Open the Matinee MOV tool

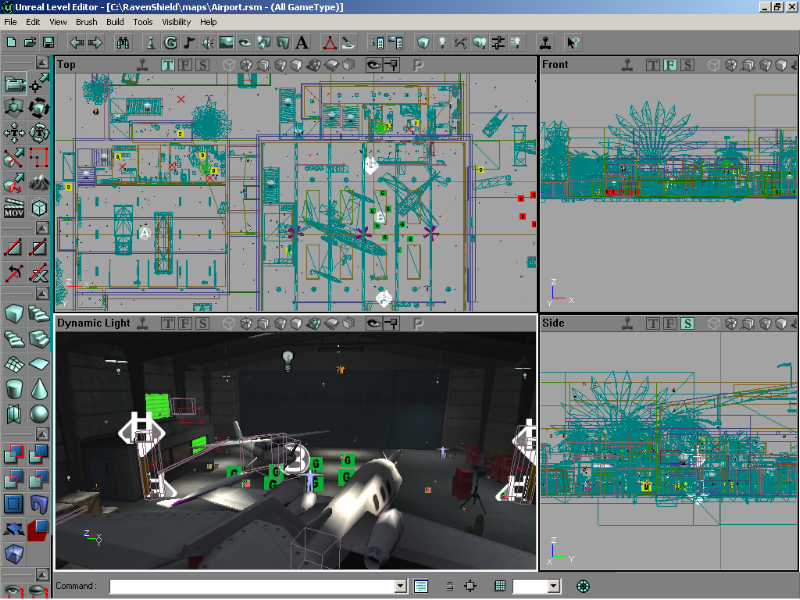tap(14, 208)
